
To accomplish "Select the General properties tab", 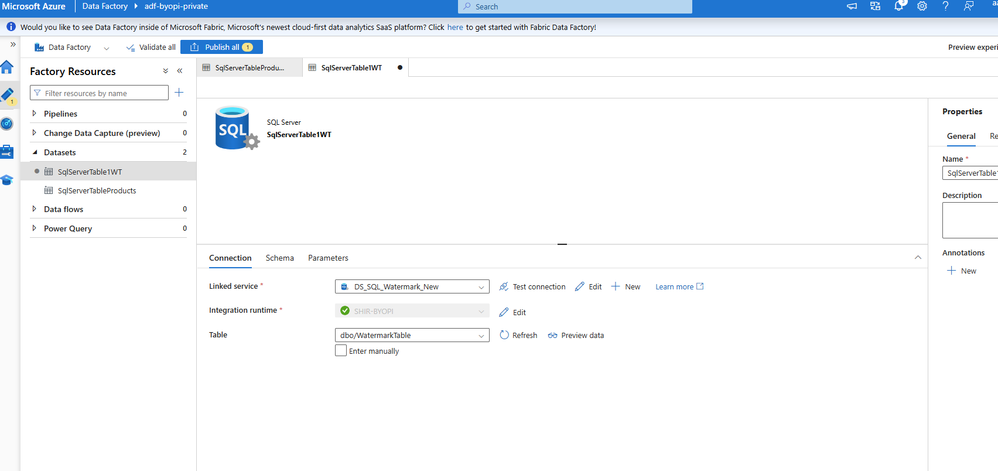I will 961,136.
